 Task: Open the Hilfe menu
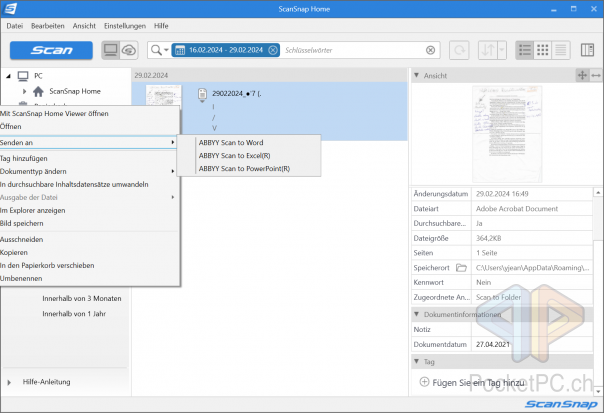(x=161, y=26)
